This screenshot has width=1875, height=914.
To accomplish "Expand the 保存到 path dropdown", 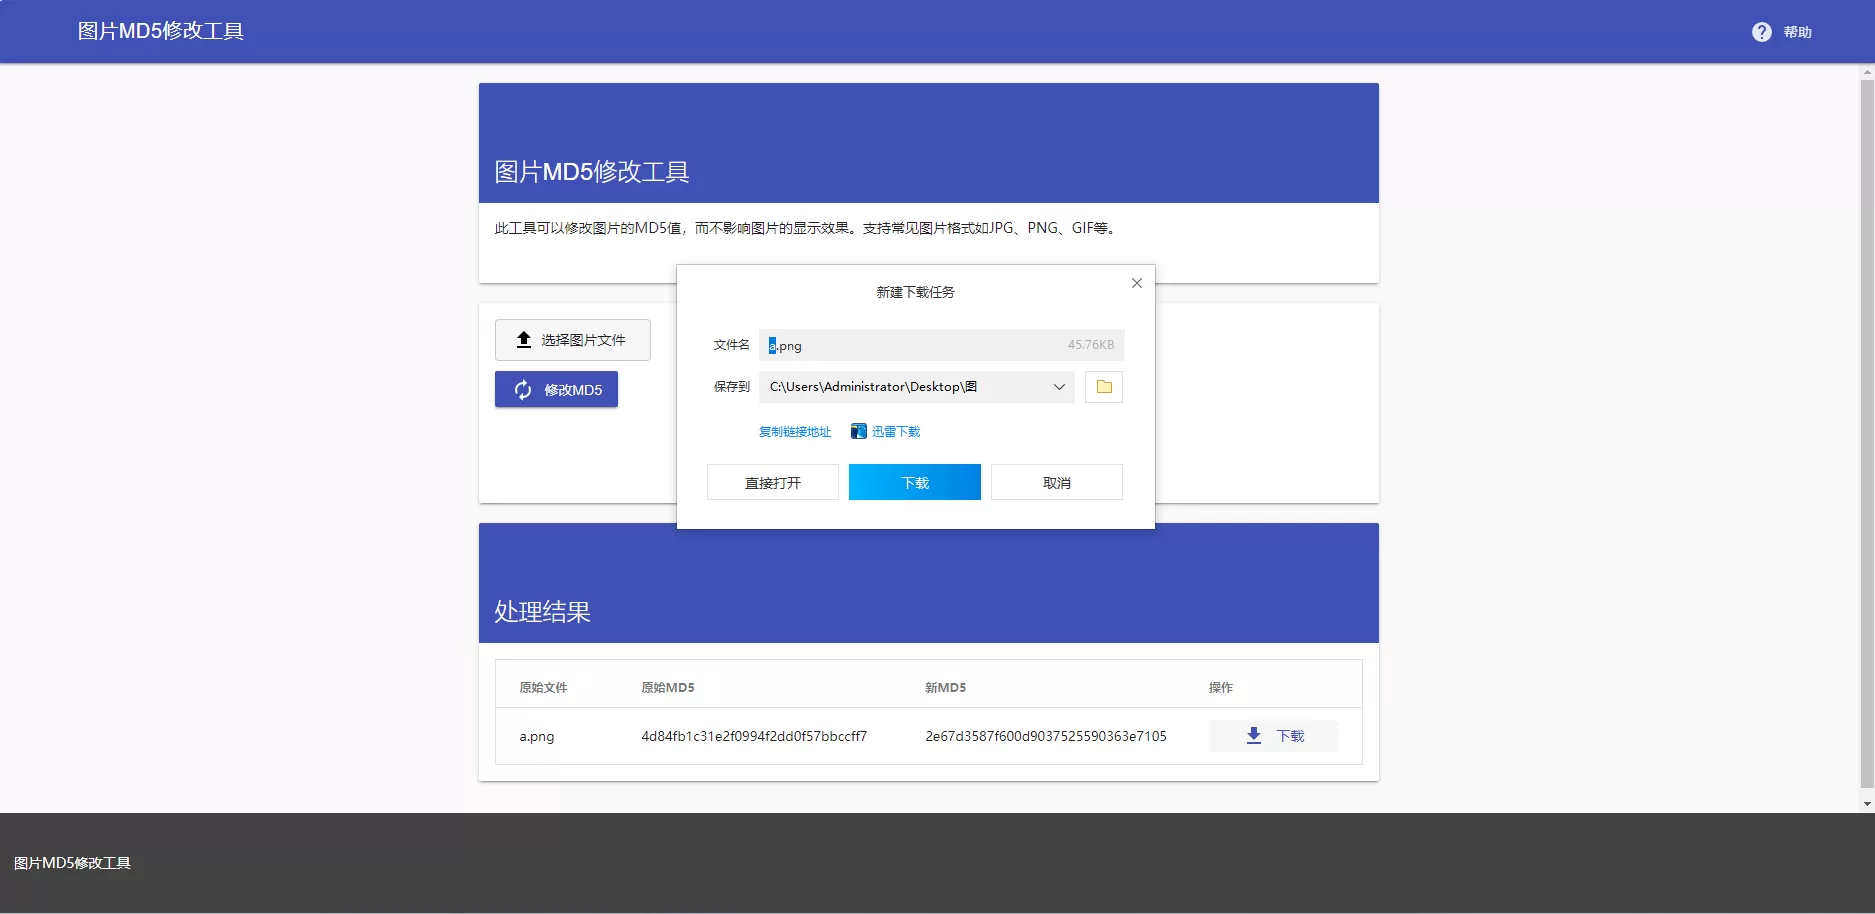I will 1059,387.
